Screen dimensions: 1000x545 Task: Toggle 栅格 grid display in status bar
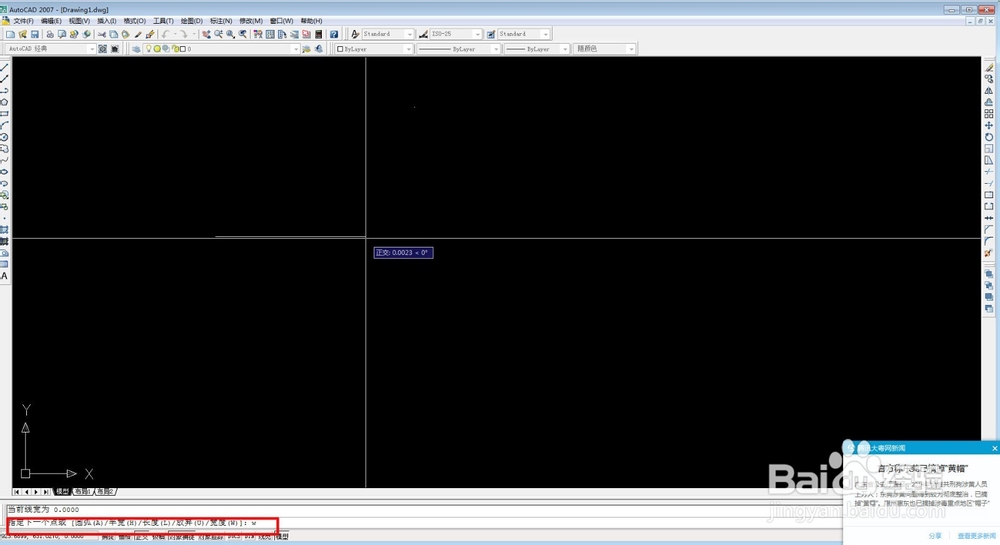pyautogui.click(x=124, y=537)
